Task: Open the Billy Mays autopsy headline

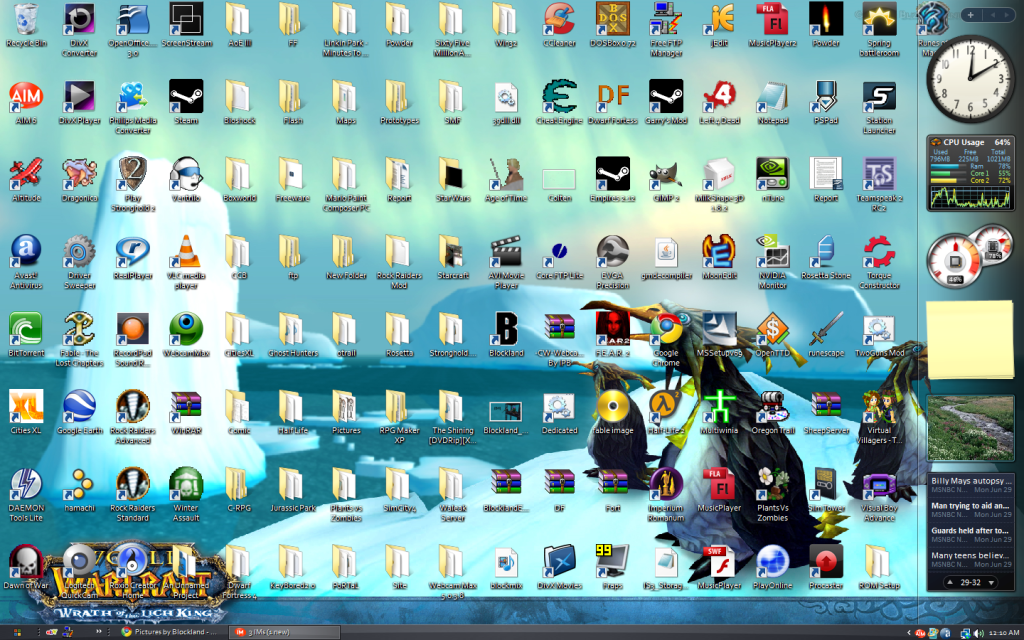Action: (971, 485)
